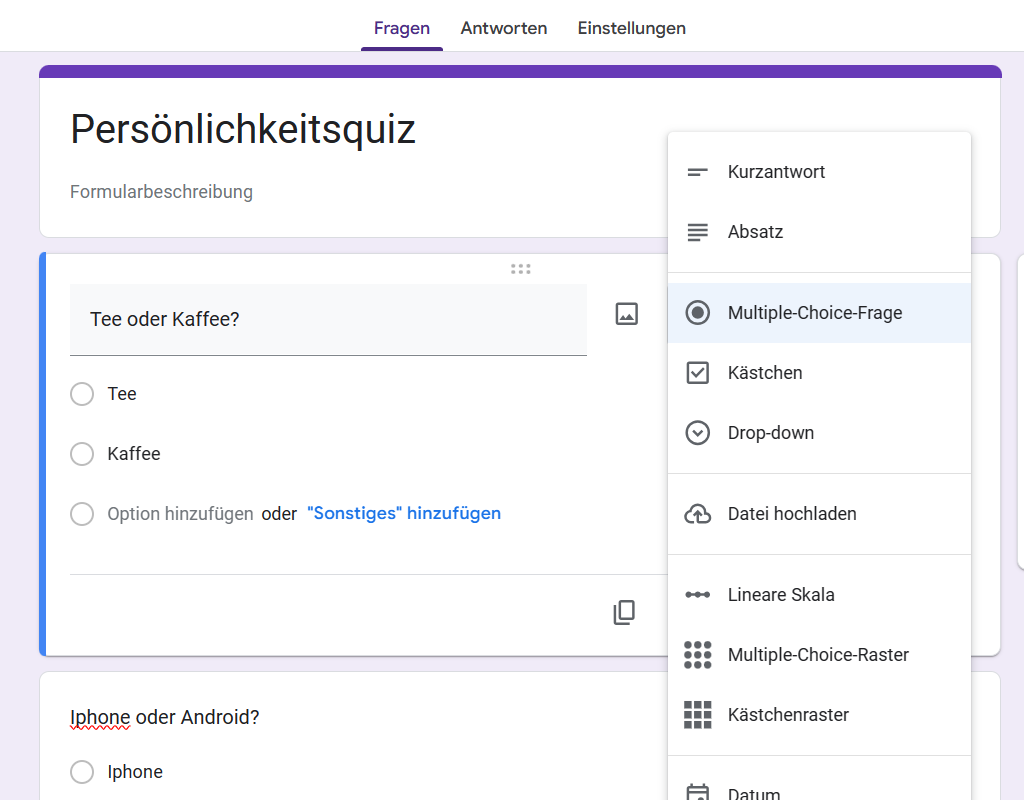
Task: Click the "Sonstiges" hinzufügen link
Action: pos(404,514)
